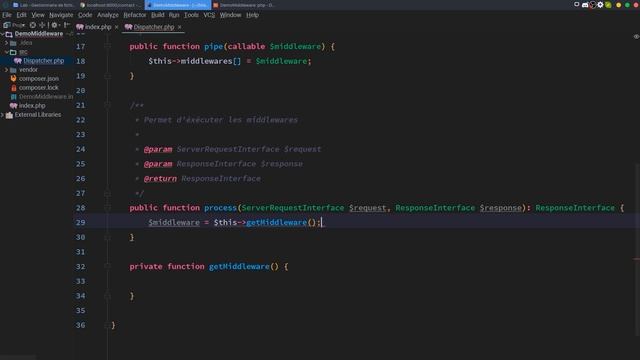Close the index.php editor tab
This screenshot has height=360, width=640.
116,27
